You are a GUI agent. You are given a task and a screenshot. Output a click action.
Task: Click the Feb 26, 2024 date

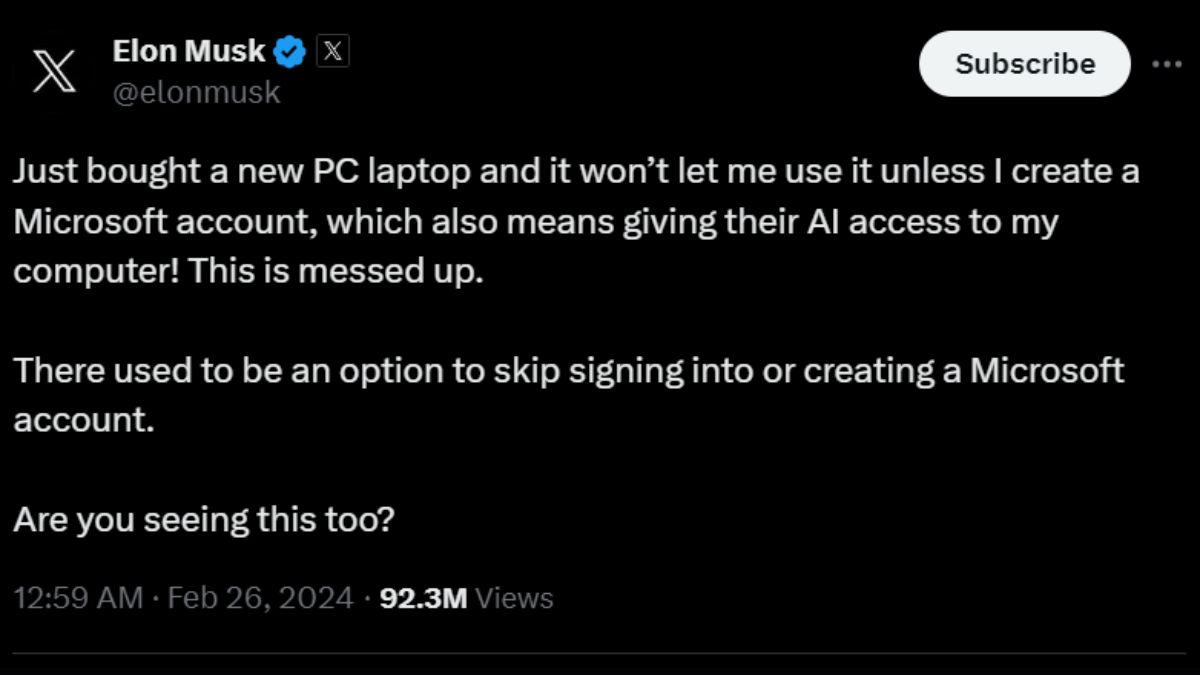click(x=262, y=598)
